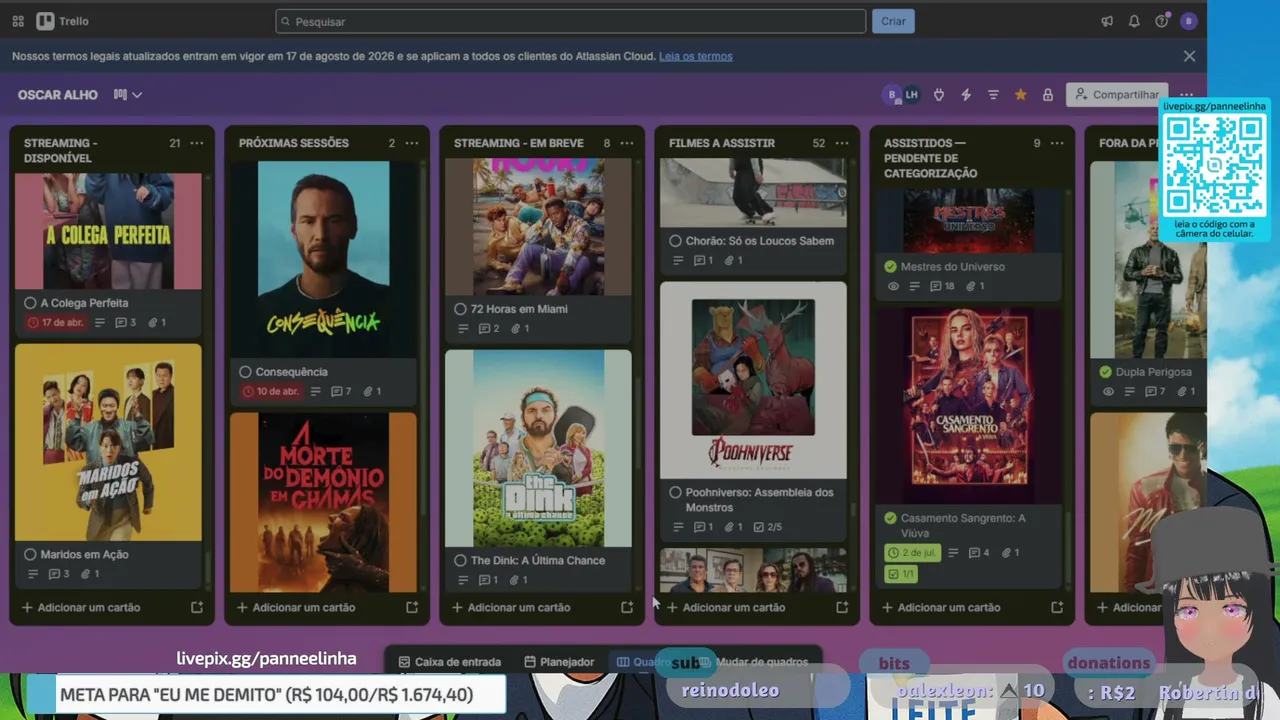This screenshot has height=720, width=1280.
Task: Click the description icon on The Dink card
Action: (462, 580)
